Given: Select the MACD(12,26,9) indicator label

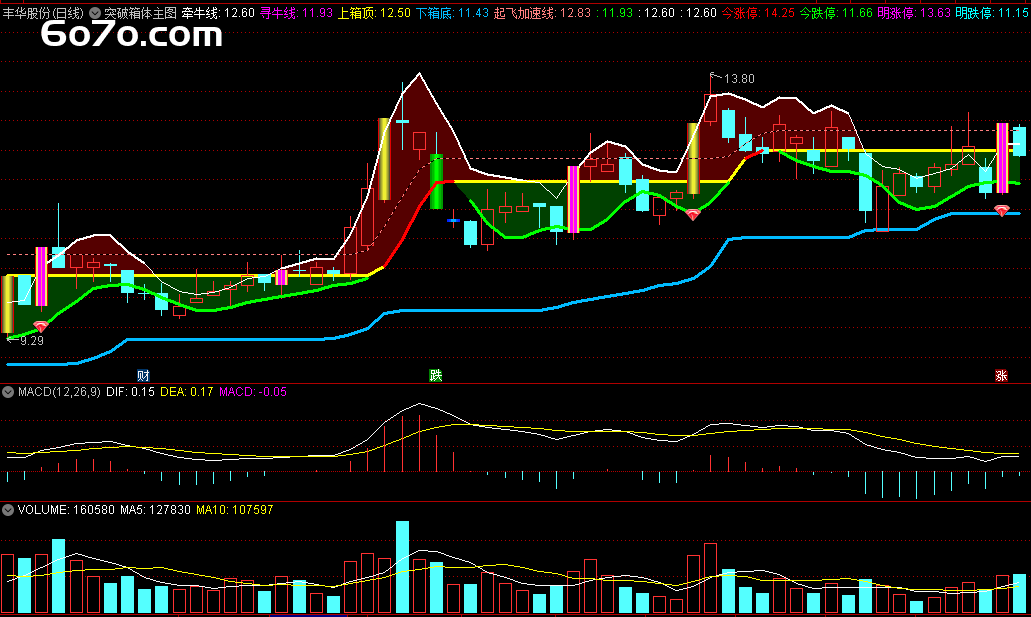Looking at the screenshot, I should click(x=59, y=392).
